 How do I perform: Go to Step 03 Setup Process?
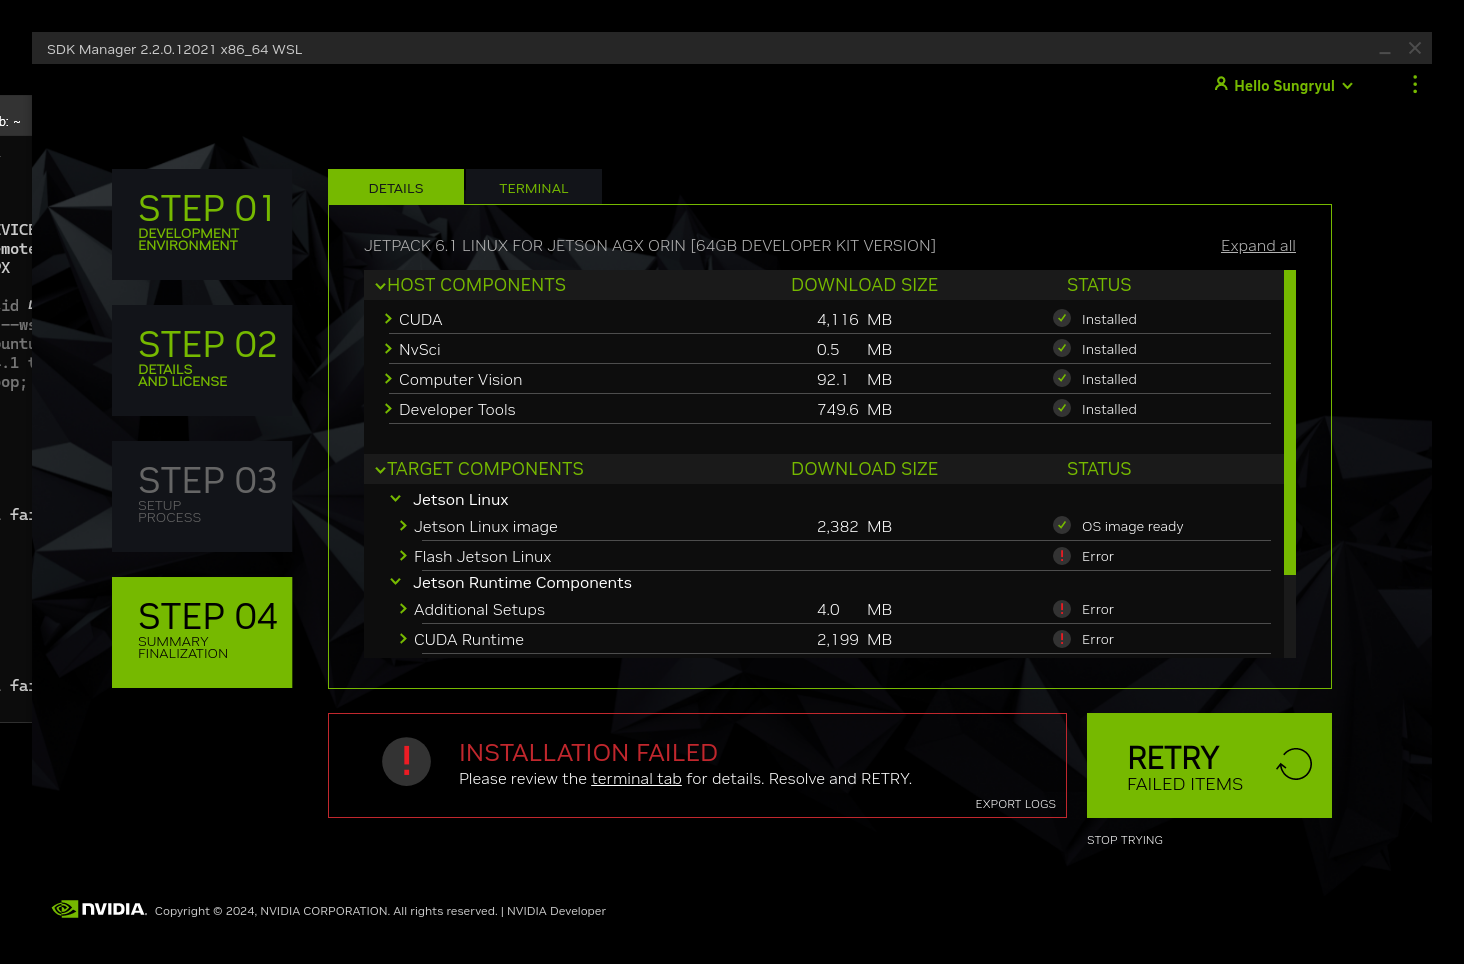pos(202,496)
